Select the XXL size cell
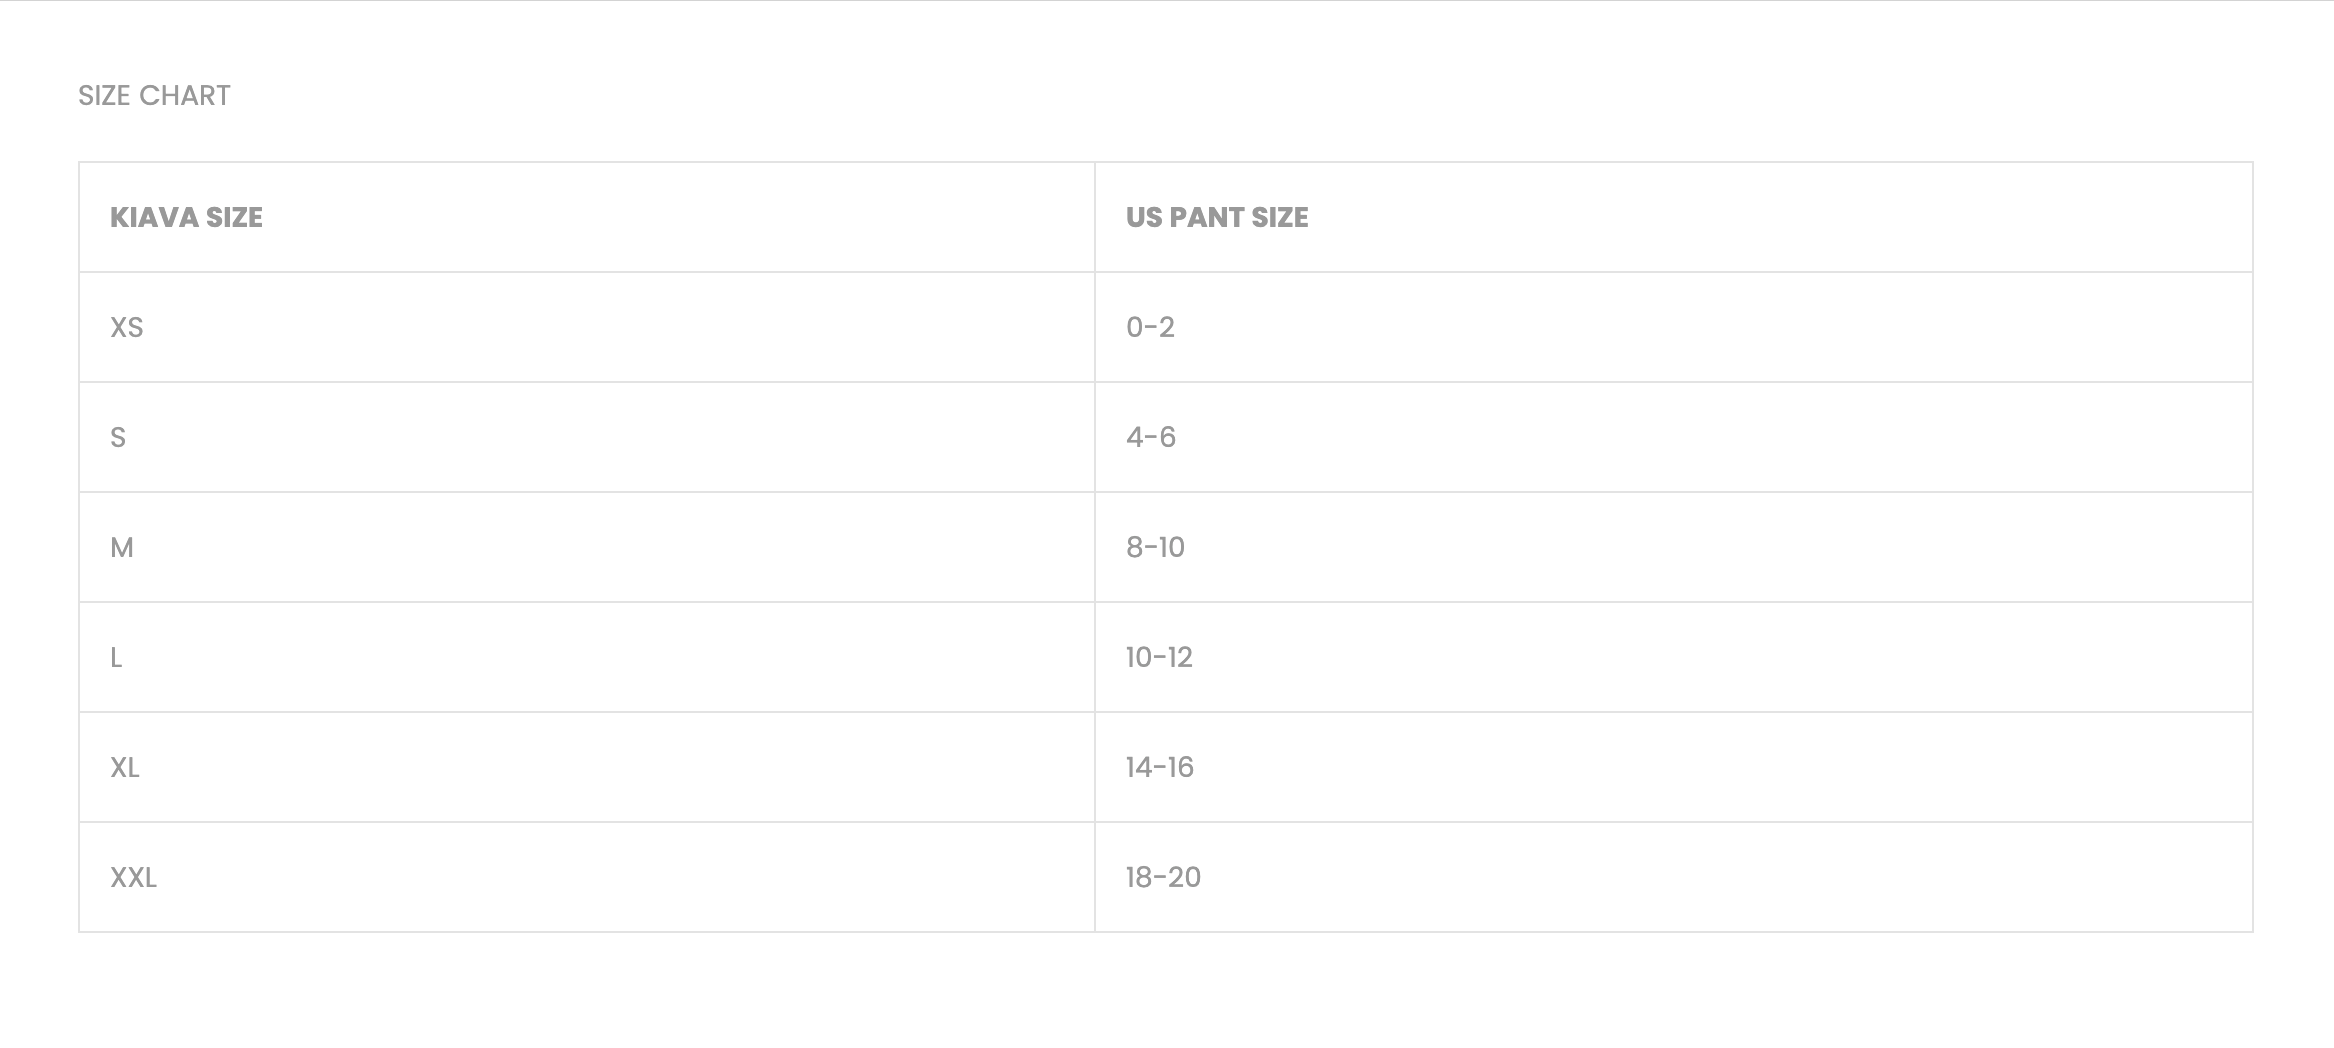The image size is (2334, 1048). point(133,878)
